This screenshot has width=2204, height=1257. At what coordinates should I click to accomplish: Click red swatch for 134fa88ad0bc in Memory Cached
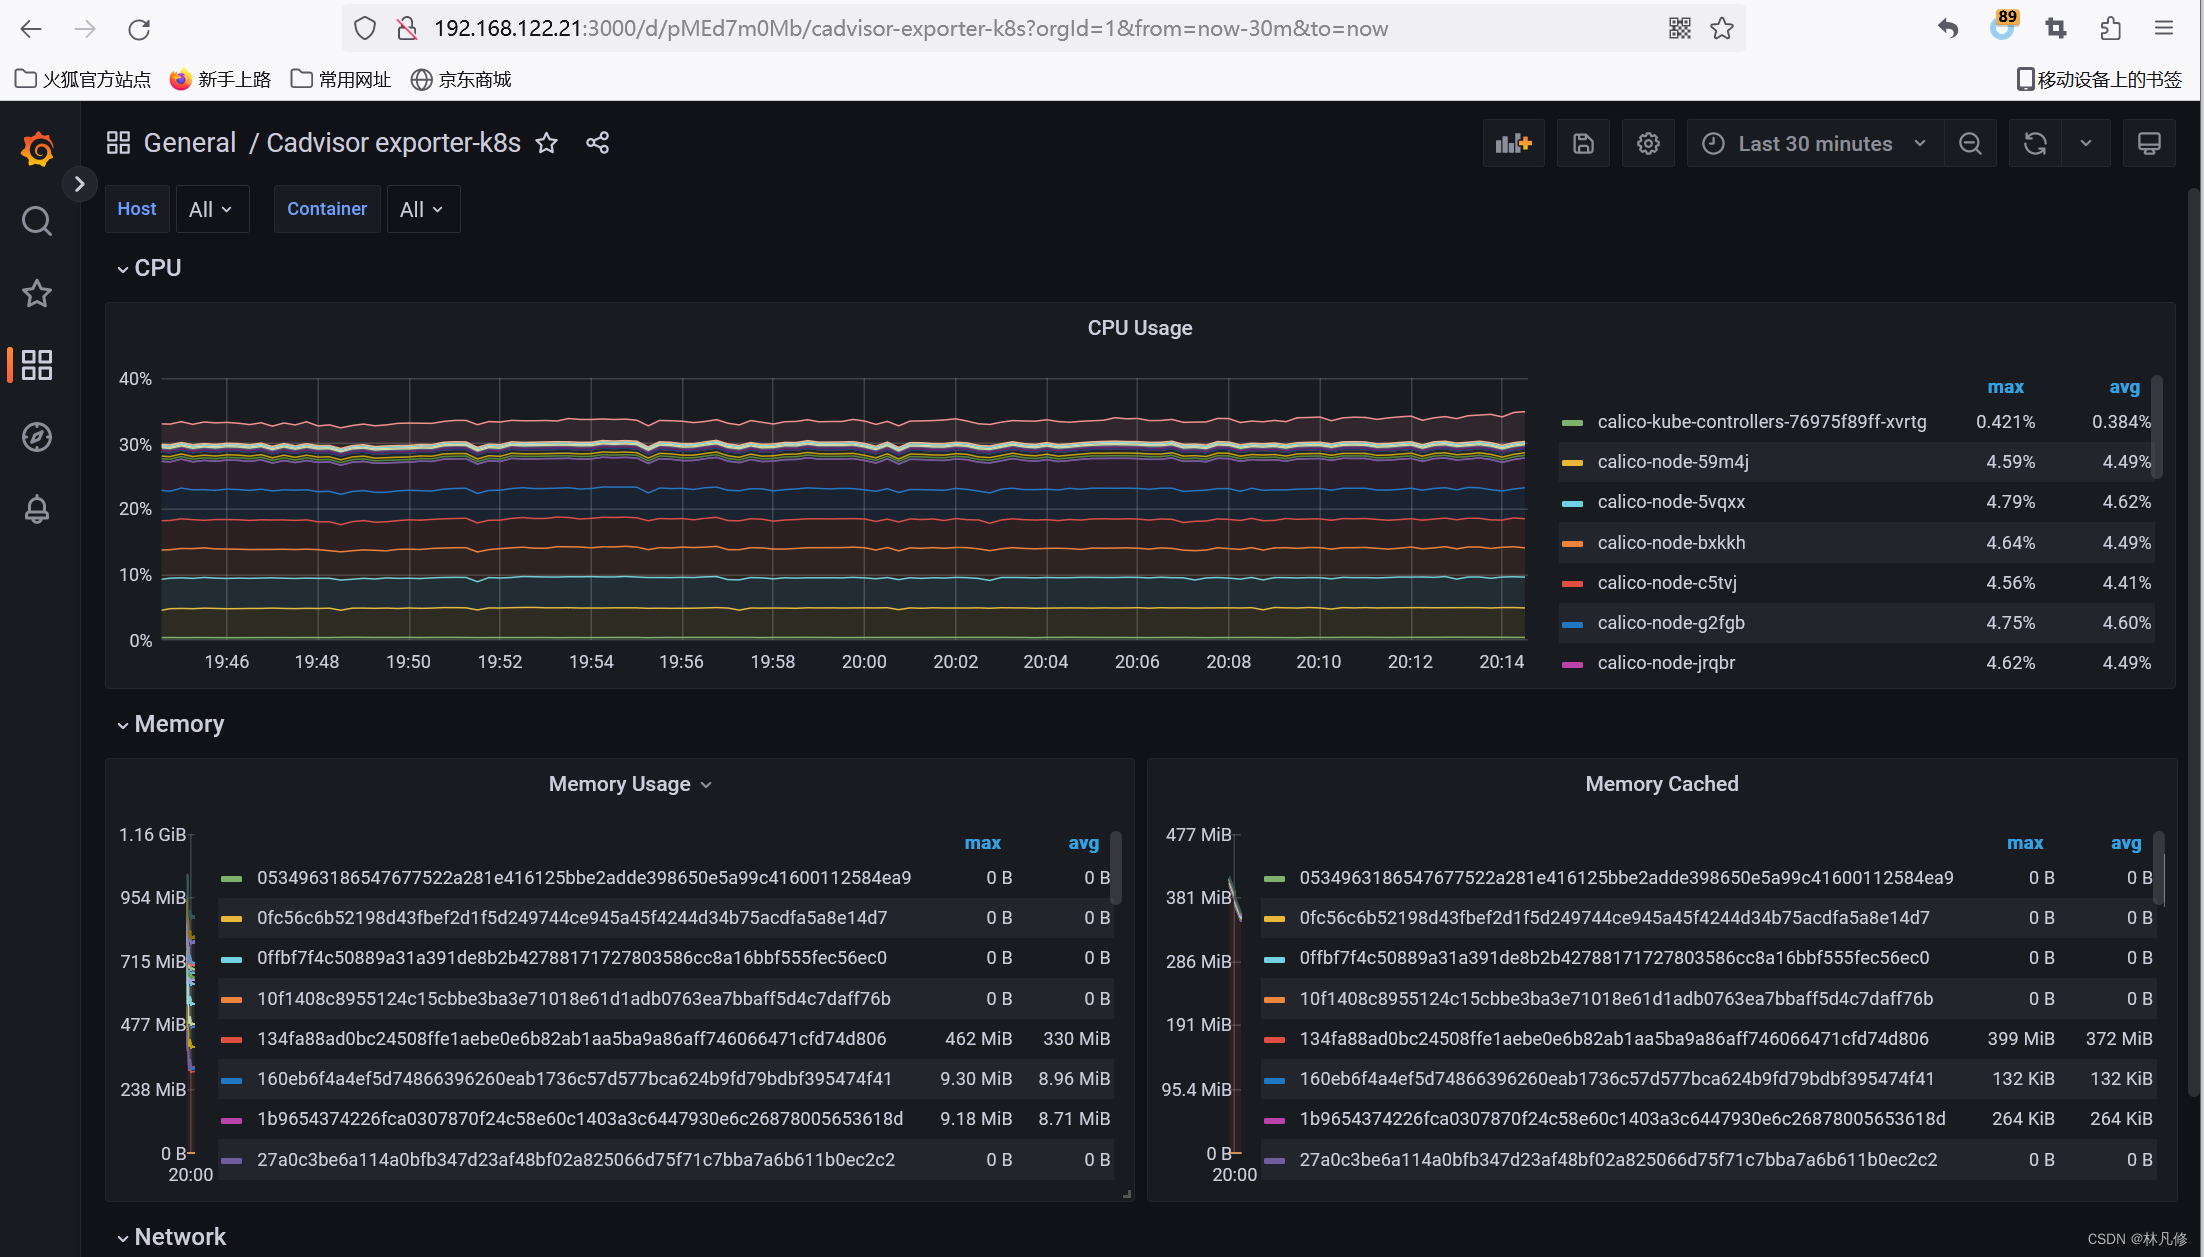point(1274,1040)
